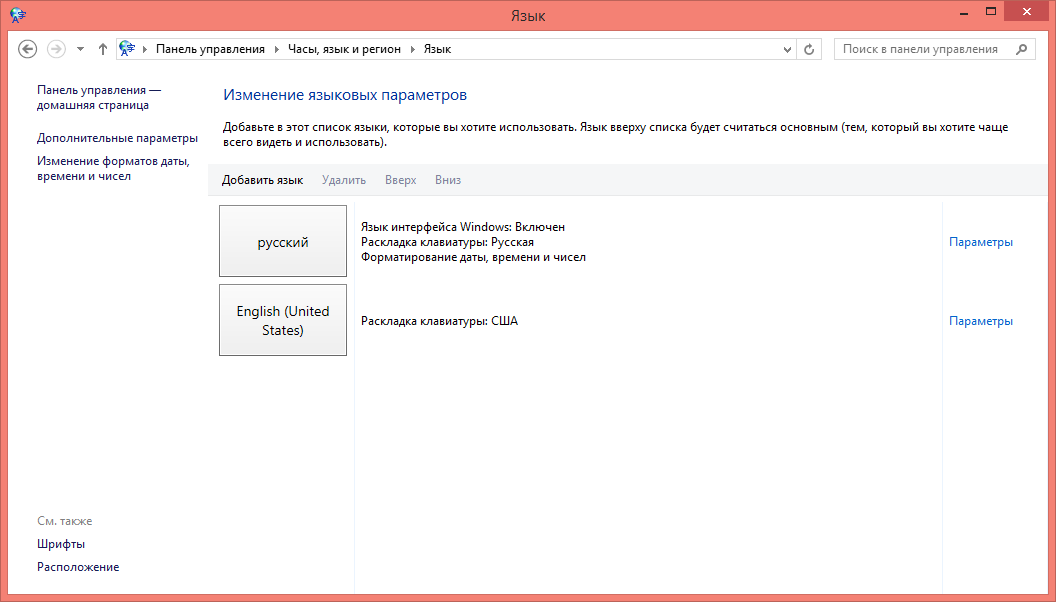Open Панель управления — домашняя страница link
The height and width of the screenshot is (602, 1056).
point(99,98)
